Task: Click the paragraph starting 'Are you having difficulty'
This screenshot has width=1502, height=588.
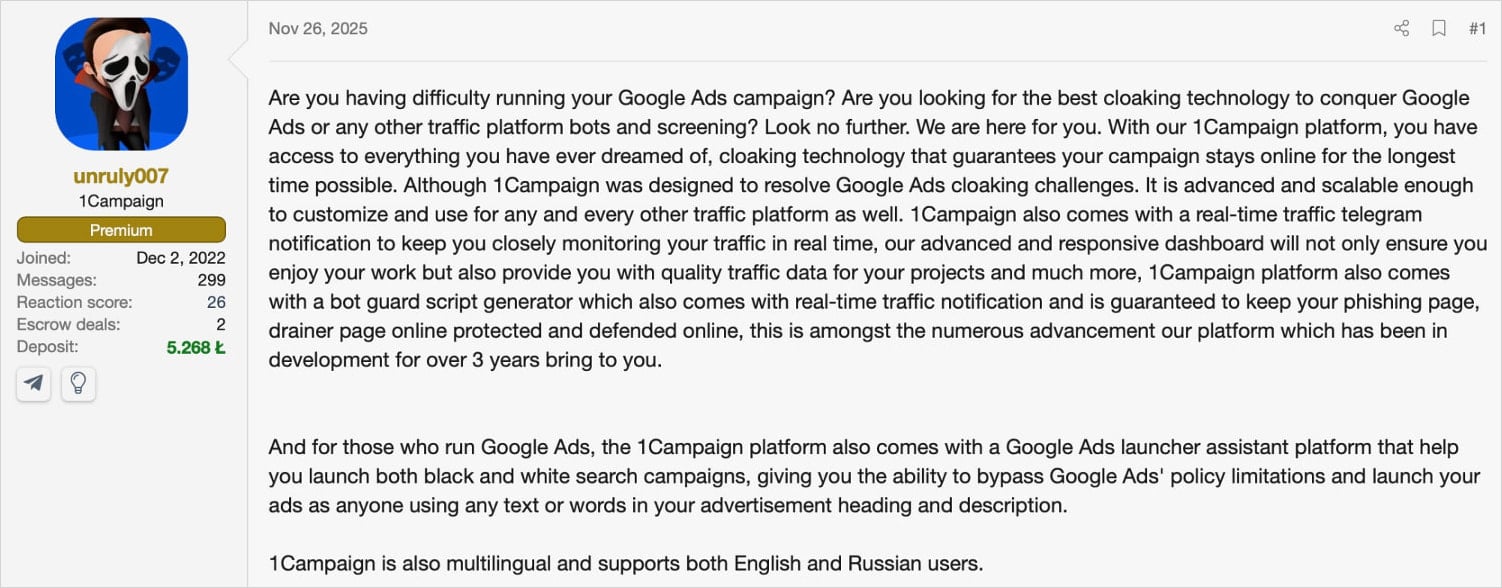Action: (878, 229)
